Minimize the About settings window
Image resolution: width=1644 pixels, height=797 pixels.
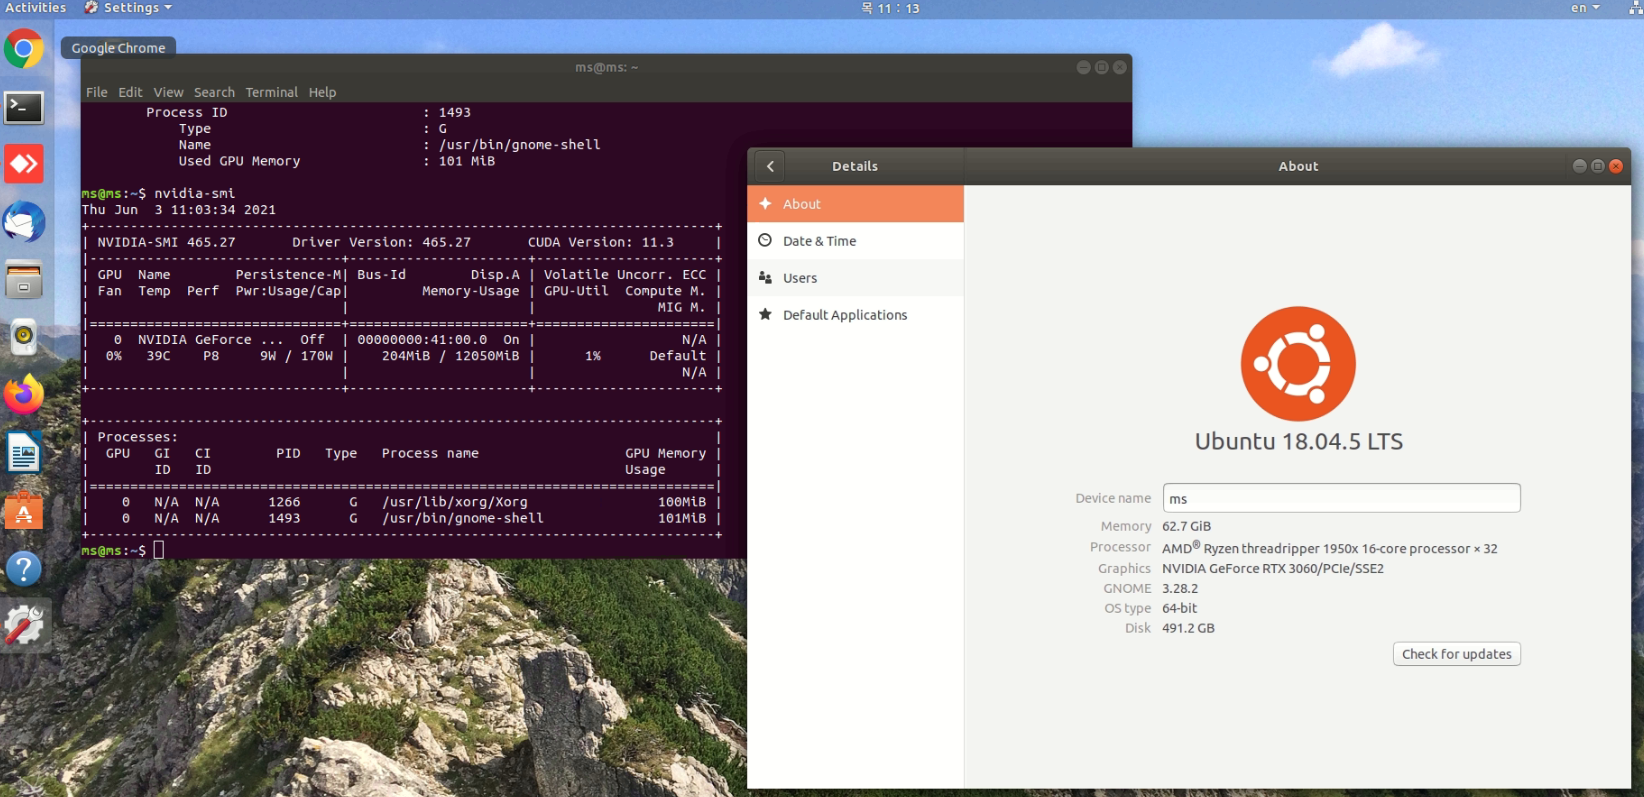point(1579,166)
